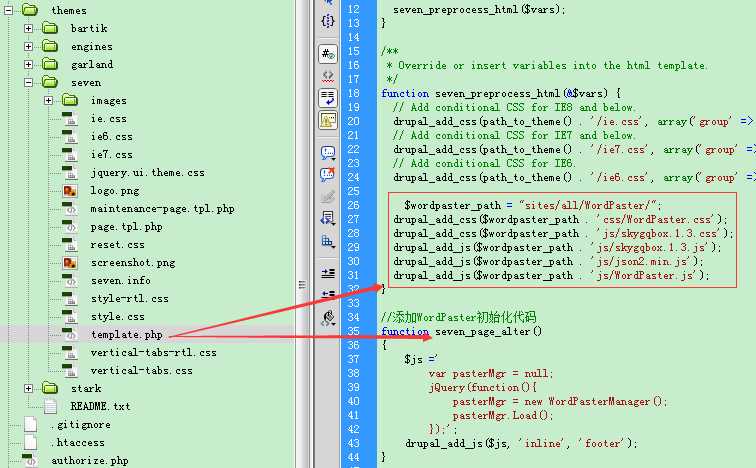Image resolution: width=756 pixels, height=468 pixels.
Task: Click the Remove Comment icon
Action: tap(328, 174)
